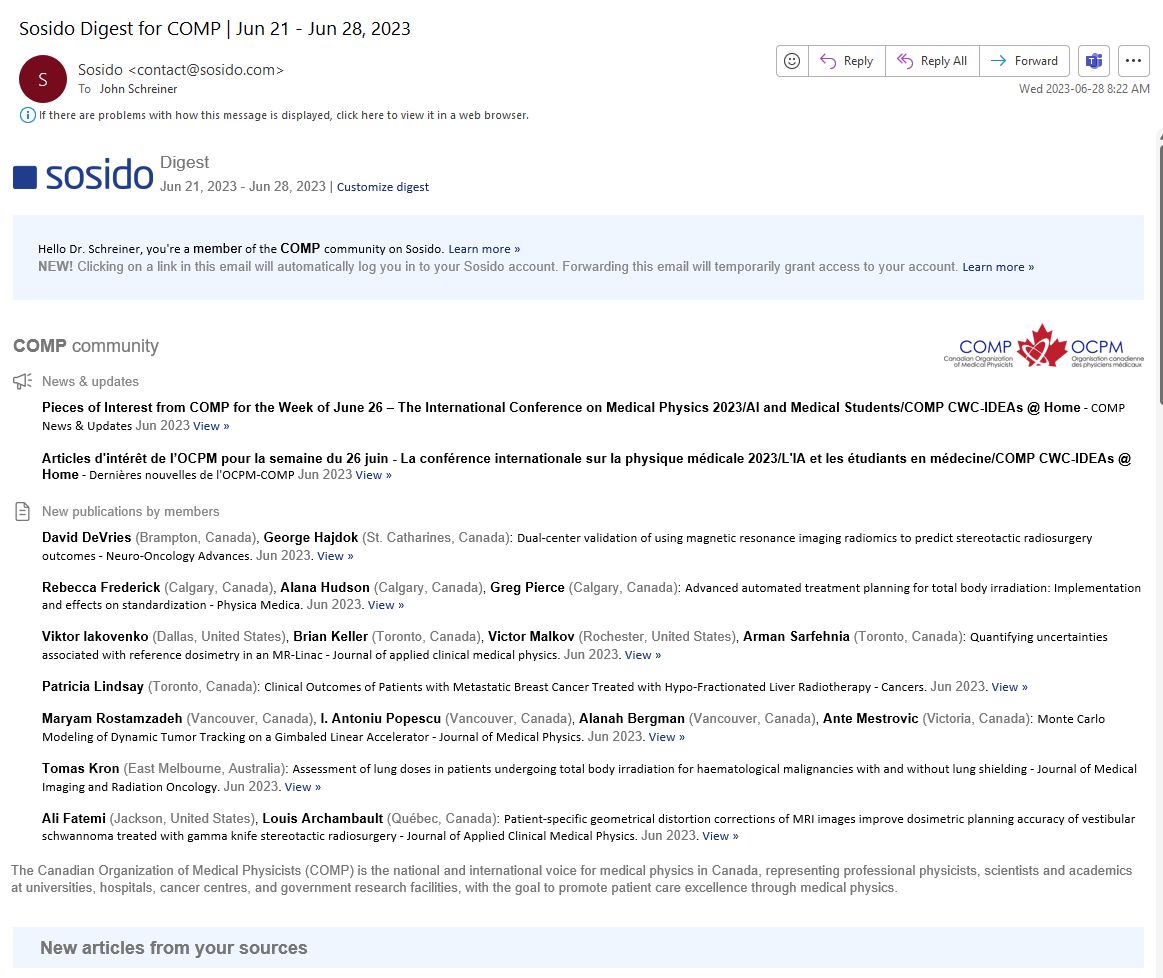The image size is (1163, 978).
Task: Open the Customize digest link
Action: pyautogui.click(x=383, y=187)
